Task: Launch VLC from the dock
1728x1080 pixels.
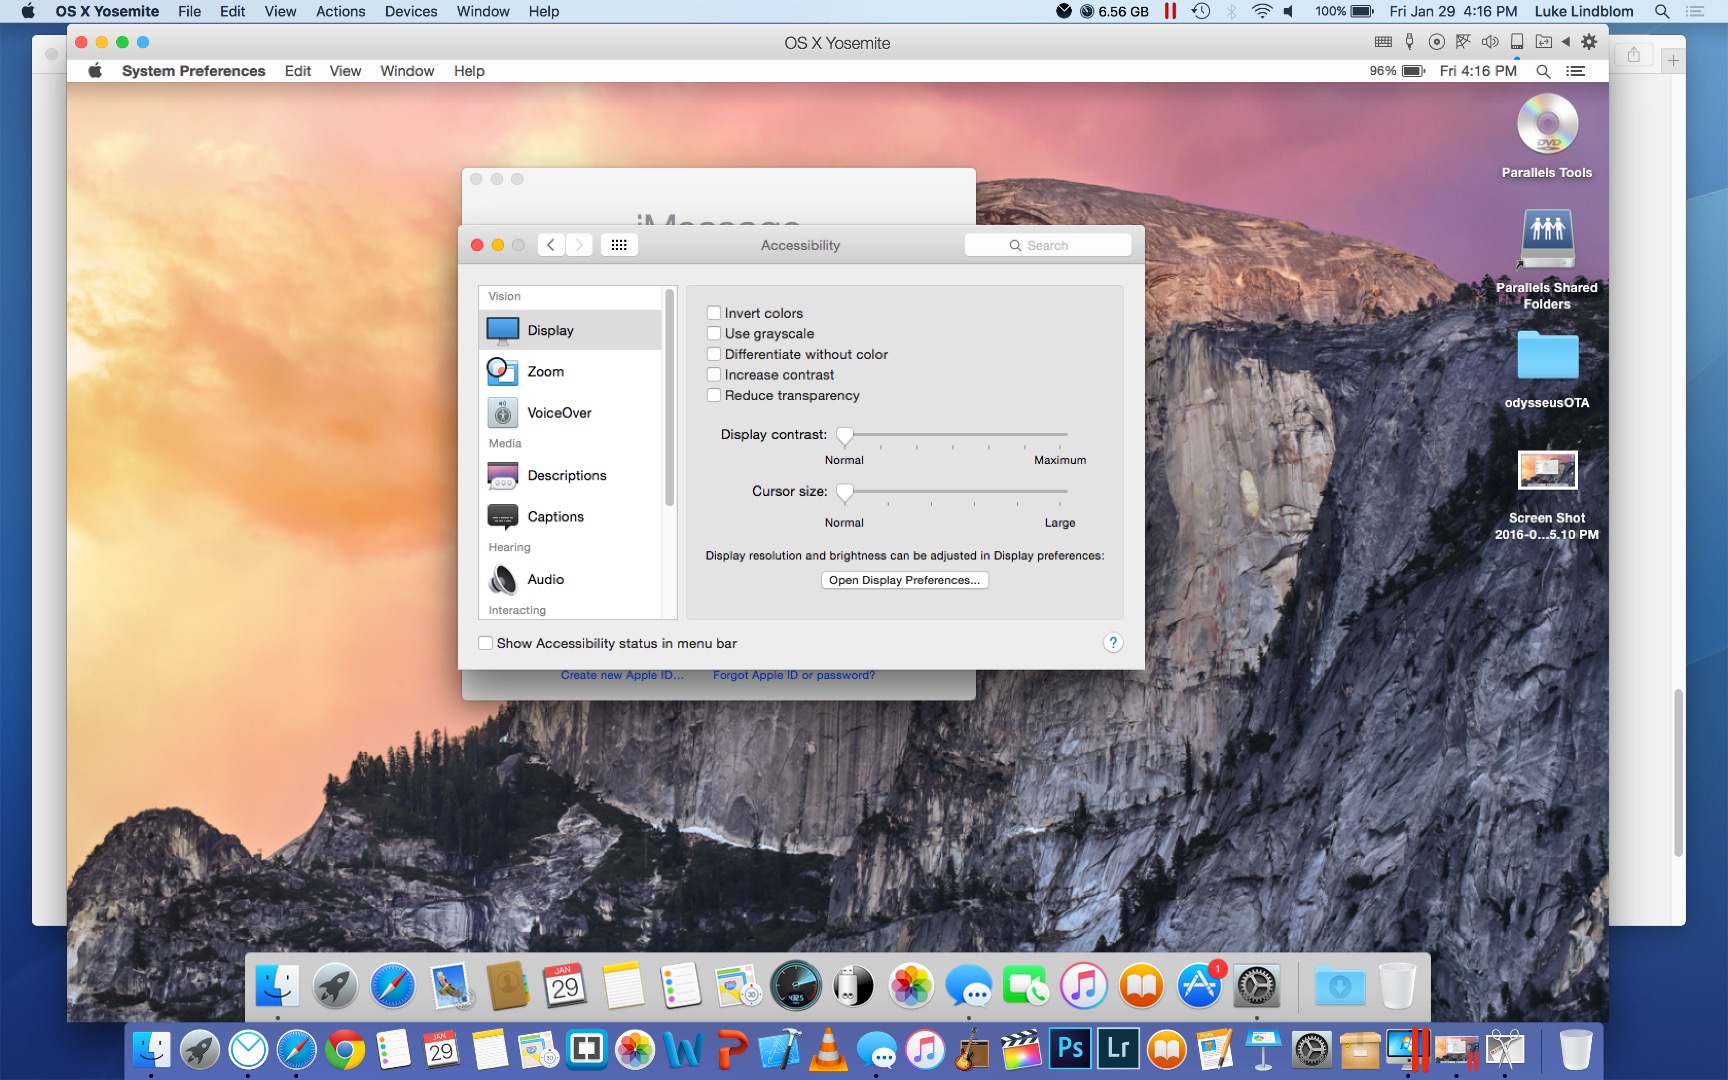Action: point(828,1050)
